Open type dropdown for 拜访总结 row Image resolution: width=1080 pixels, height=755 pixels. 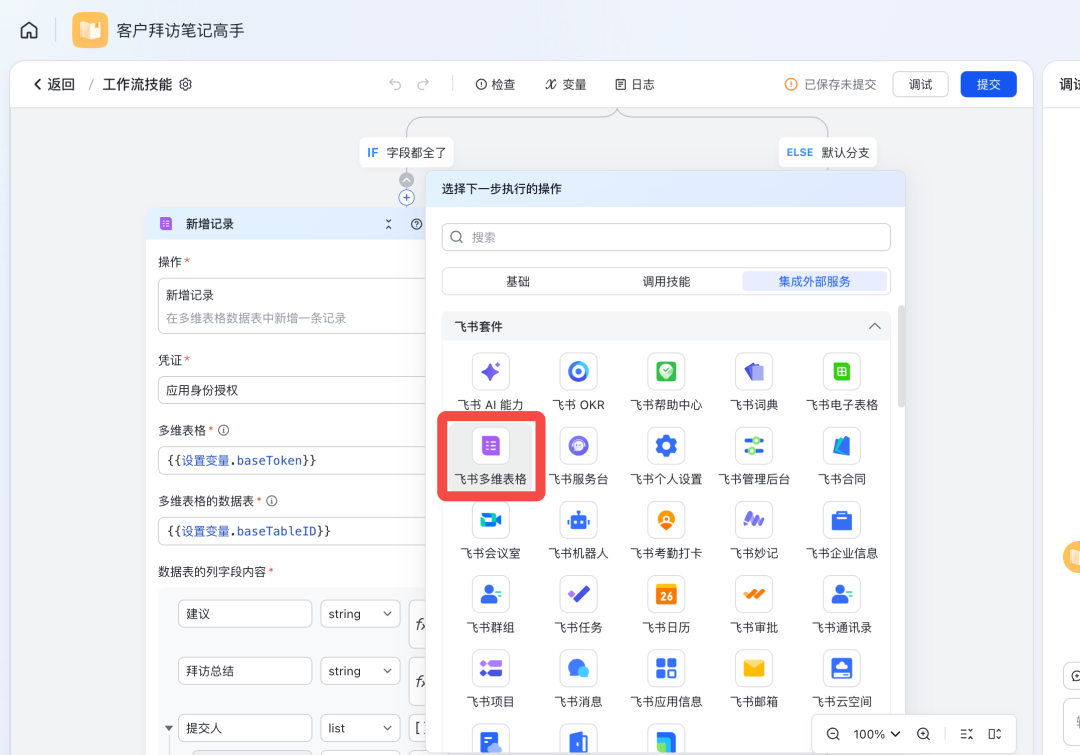click(x=360, y=671)
